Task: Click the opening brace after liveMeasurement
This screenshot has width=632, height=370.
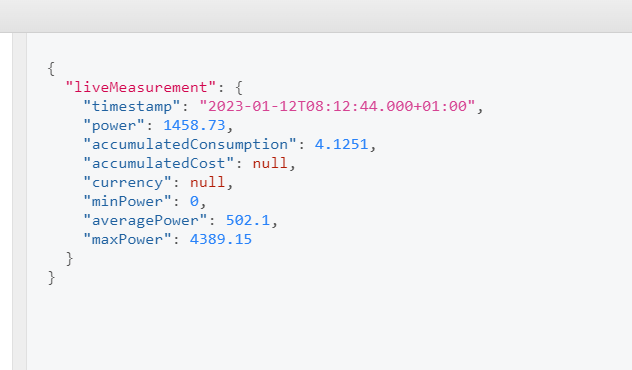Action: 239,87
